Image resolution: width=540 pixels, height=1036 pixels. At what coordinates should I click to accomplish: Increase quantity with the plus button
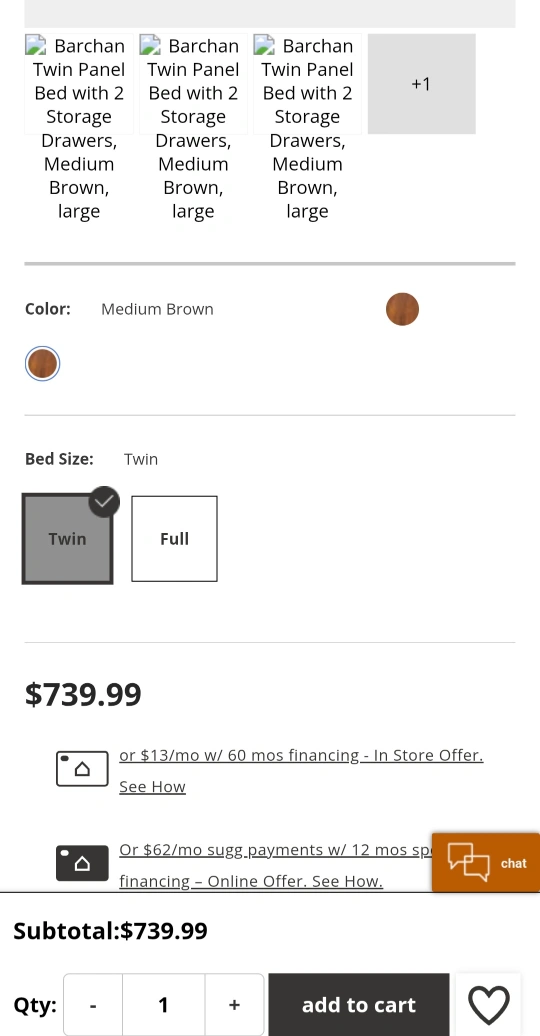coord(234,1005)
